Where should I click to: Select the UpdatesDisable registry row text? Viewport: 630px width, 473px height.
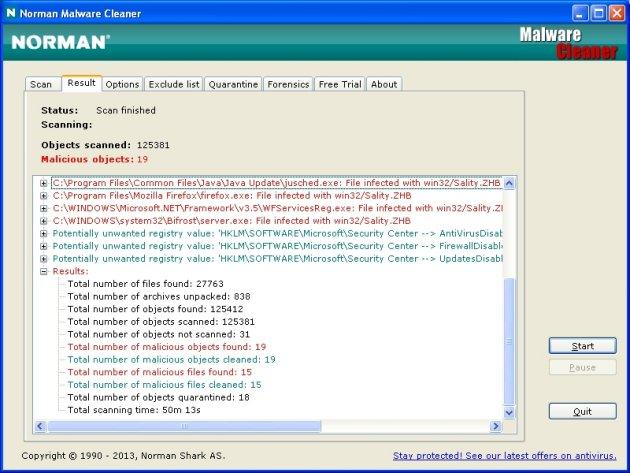pyautogui.click(x=277, y=259)
